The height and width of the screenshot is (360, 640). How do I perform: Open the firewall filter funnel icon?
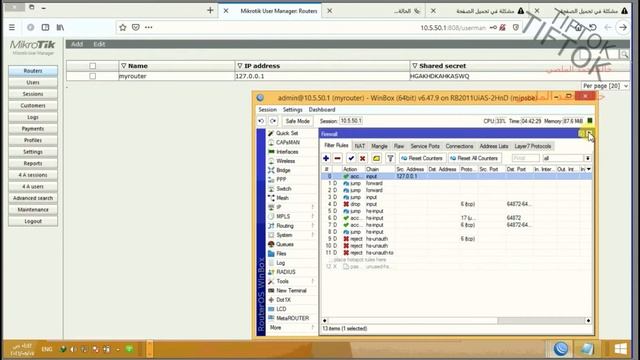click(390, 158)
